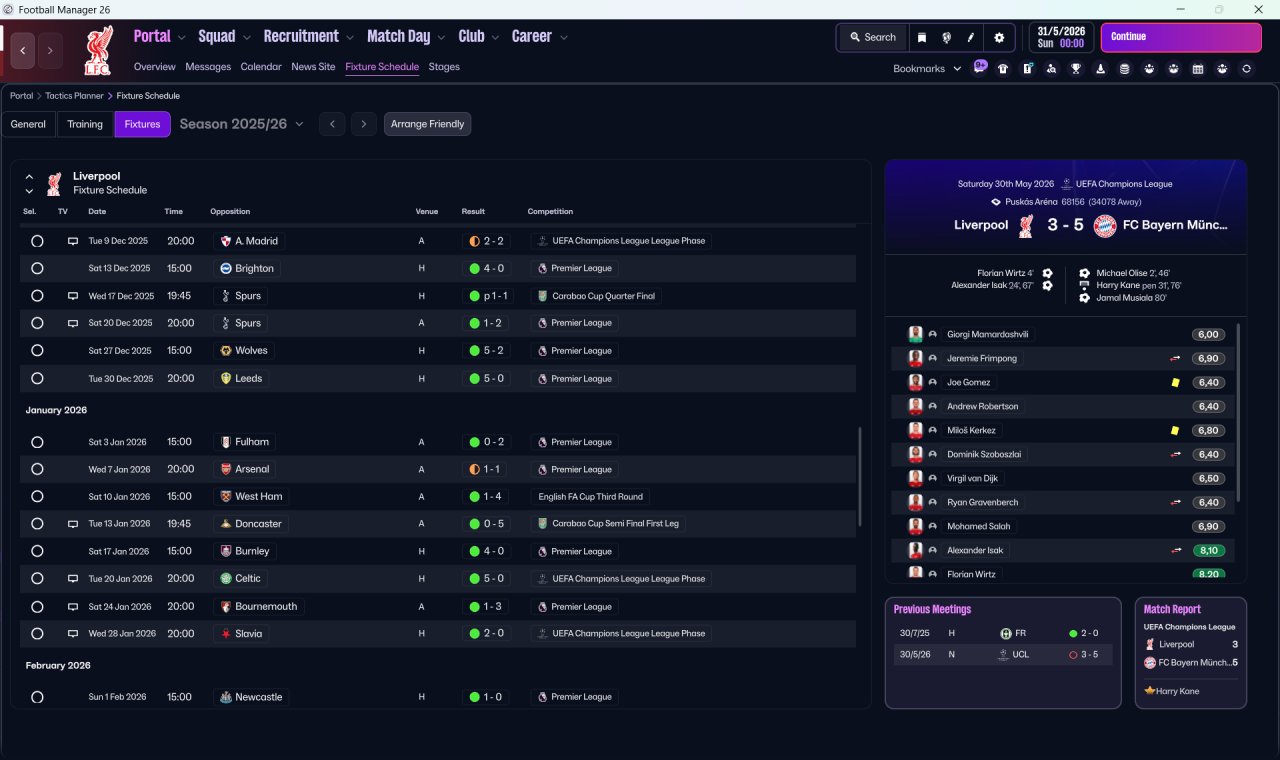Expand the Recruitment menu chevron

click(350, 38)
